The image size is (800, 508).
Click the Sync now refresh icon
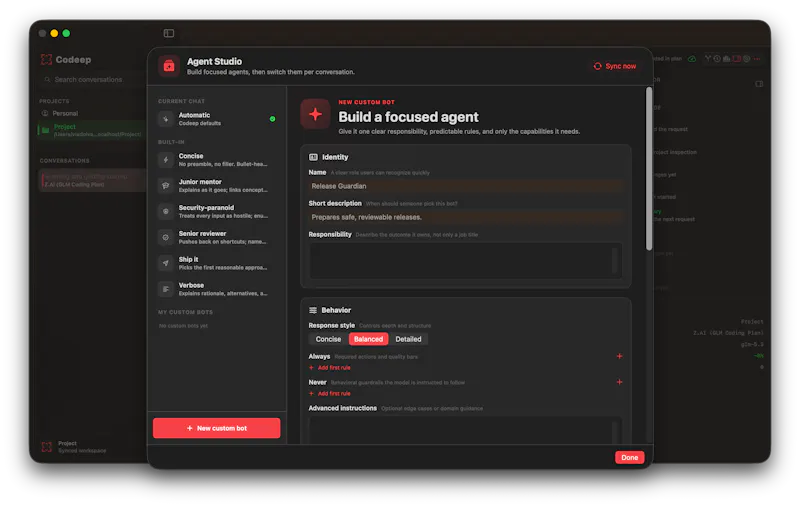(x=597, y=66)
